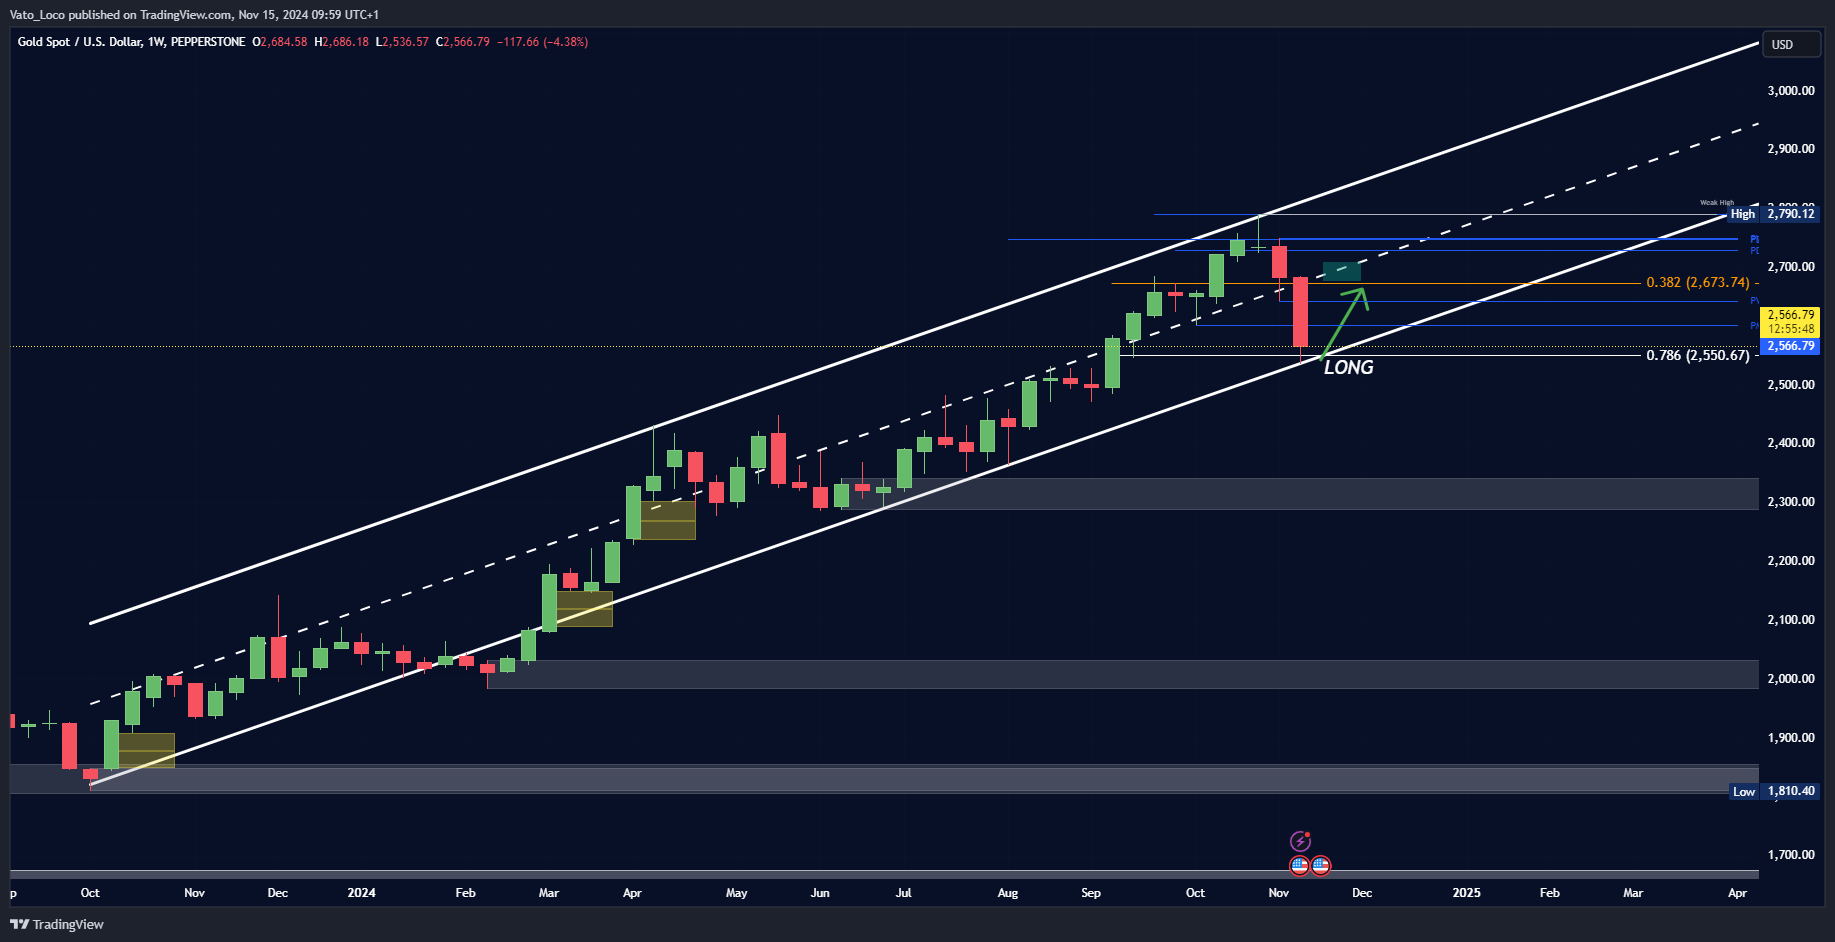Click the 1,700.00 price scale label

point(1791,855)
